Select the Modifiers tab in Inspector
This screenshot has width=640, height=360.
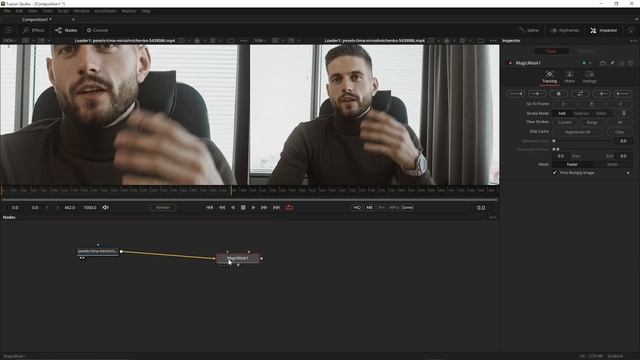coord(587,51)
